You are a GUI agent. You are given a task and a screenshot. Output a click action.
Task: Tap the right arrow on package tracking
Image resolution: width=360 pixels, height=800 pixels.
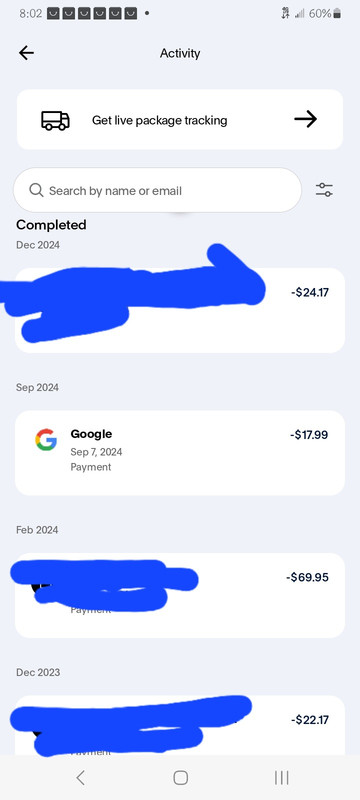tap(305, 120)
